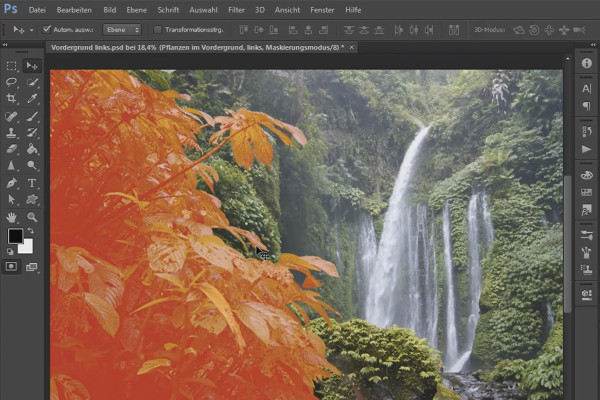Open the Bild menu
Screen dimensions: 600x400
[109, 10]
